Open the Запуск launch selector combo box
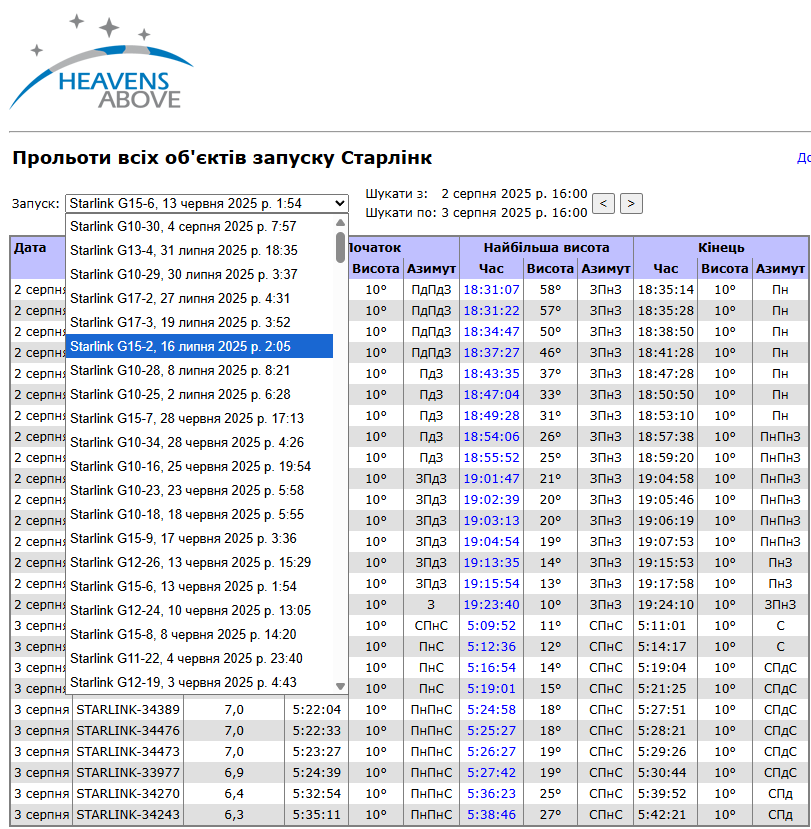Image resolution: width=811 pixels, height=829 pixels. 207,203
